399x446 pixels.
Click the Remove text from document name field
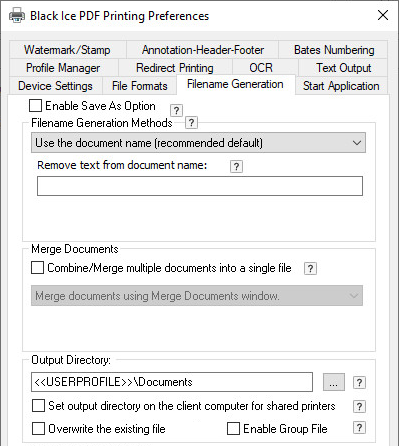(200, 186)
